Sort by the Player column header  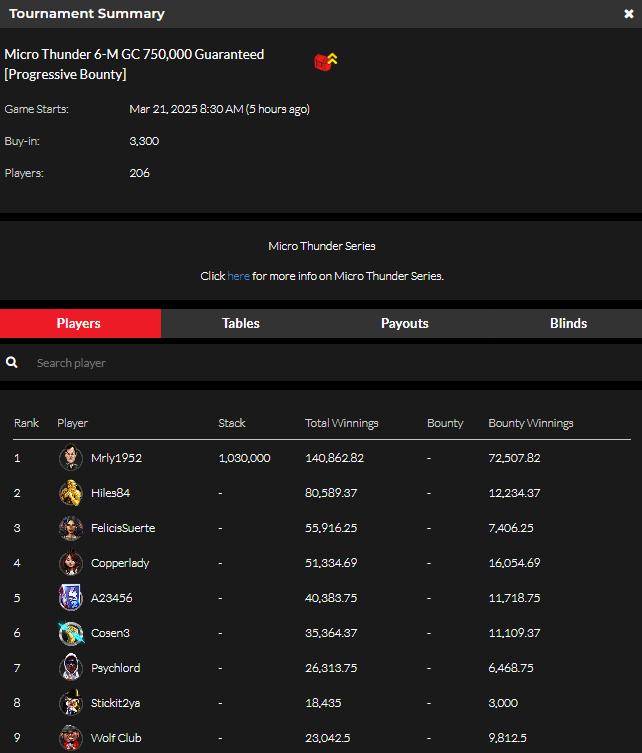tap(73, 423)
